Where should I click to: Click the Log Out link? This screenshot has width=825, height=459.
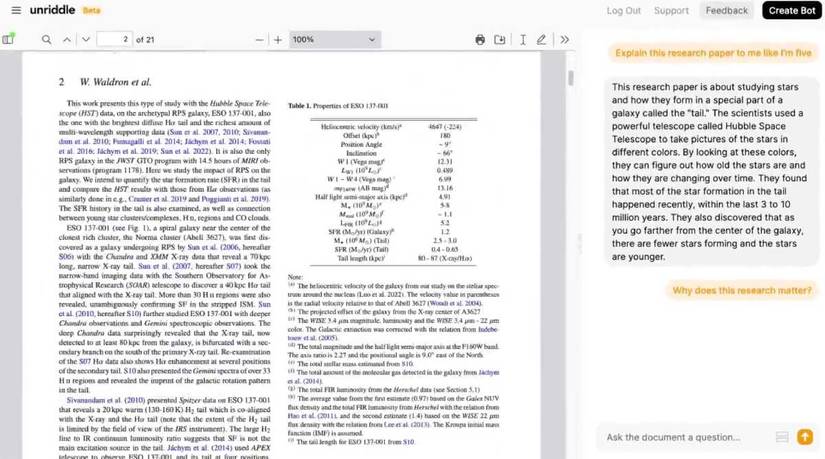(x=623, y=11)
